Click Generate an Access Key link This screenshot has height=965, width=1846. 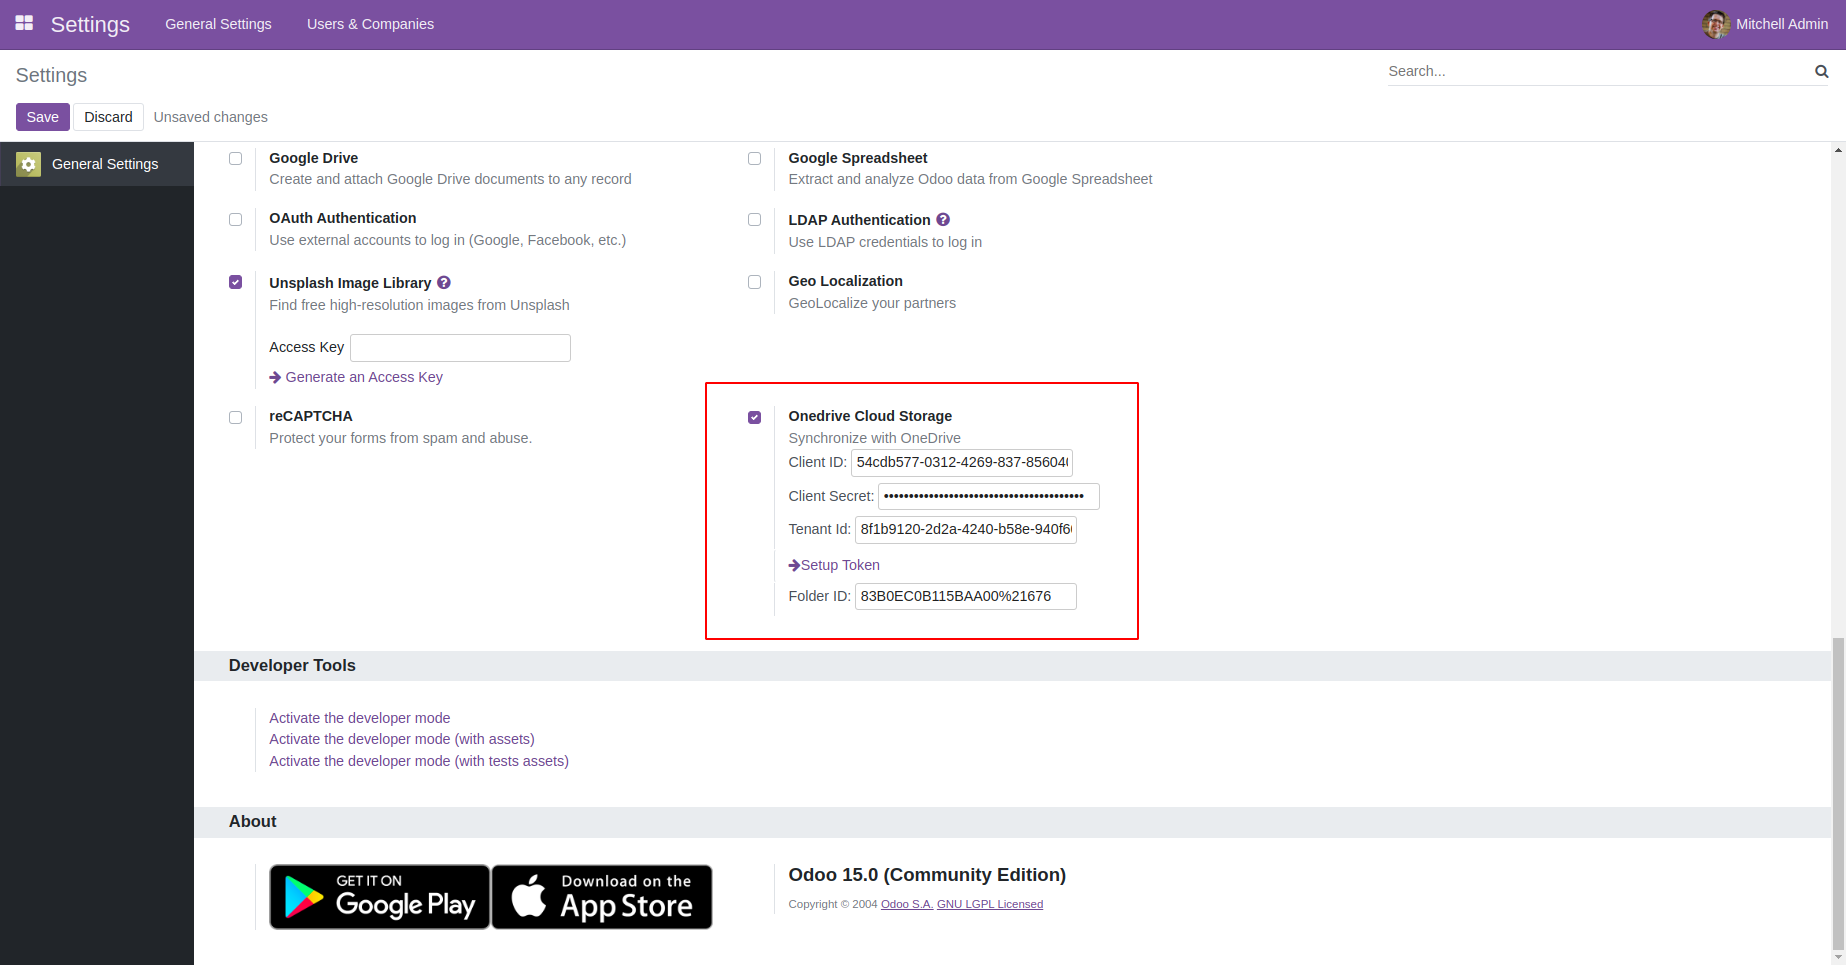tap(364, 377)
